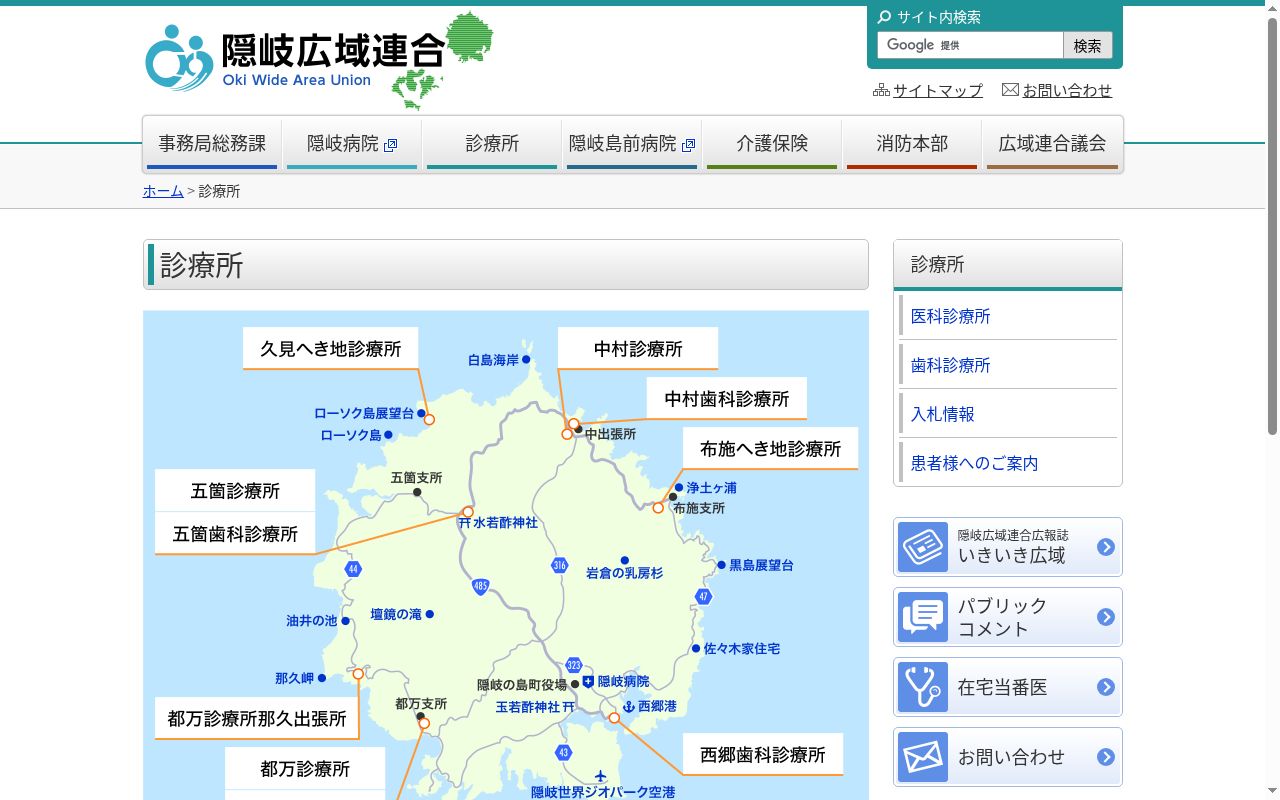Open the サイトマップ link
Screen dimensions: 1280x800
coord(938,90)
